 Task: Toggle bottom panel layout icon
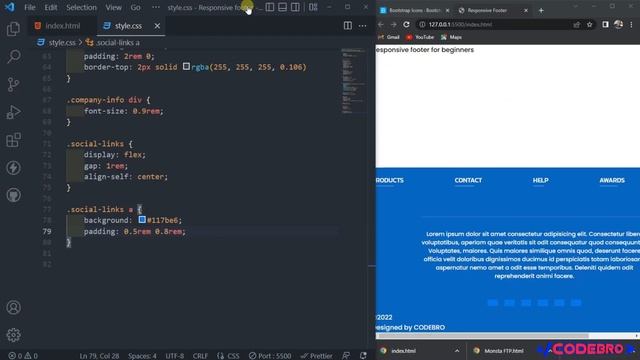282,7
